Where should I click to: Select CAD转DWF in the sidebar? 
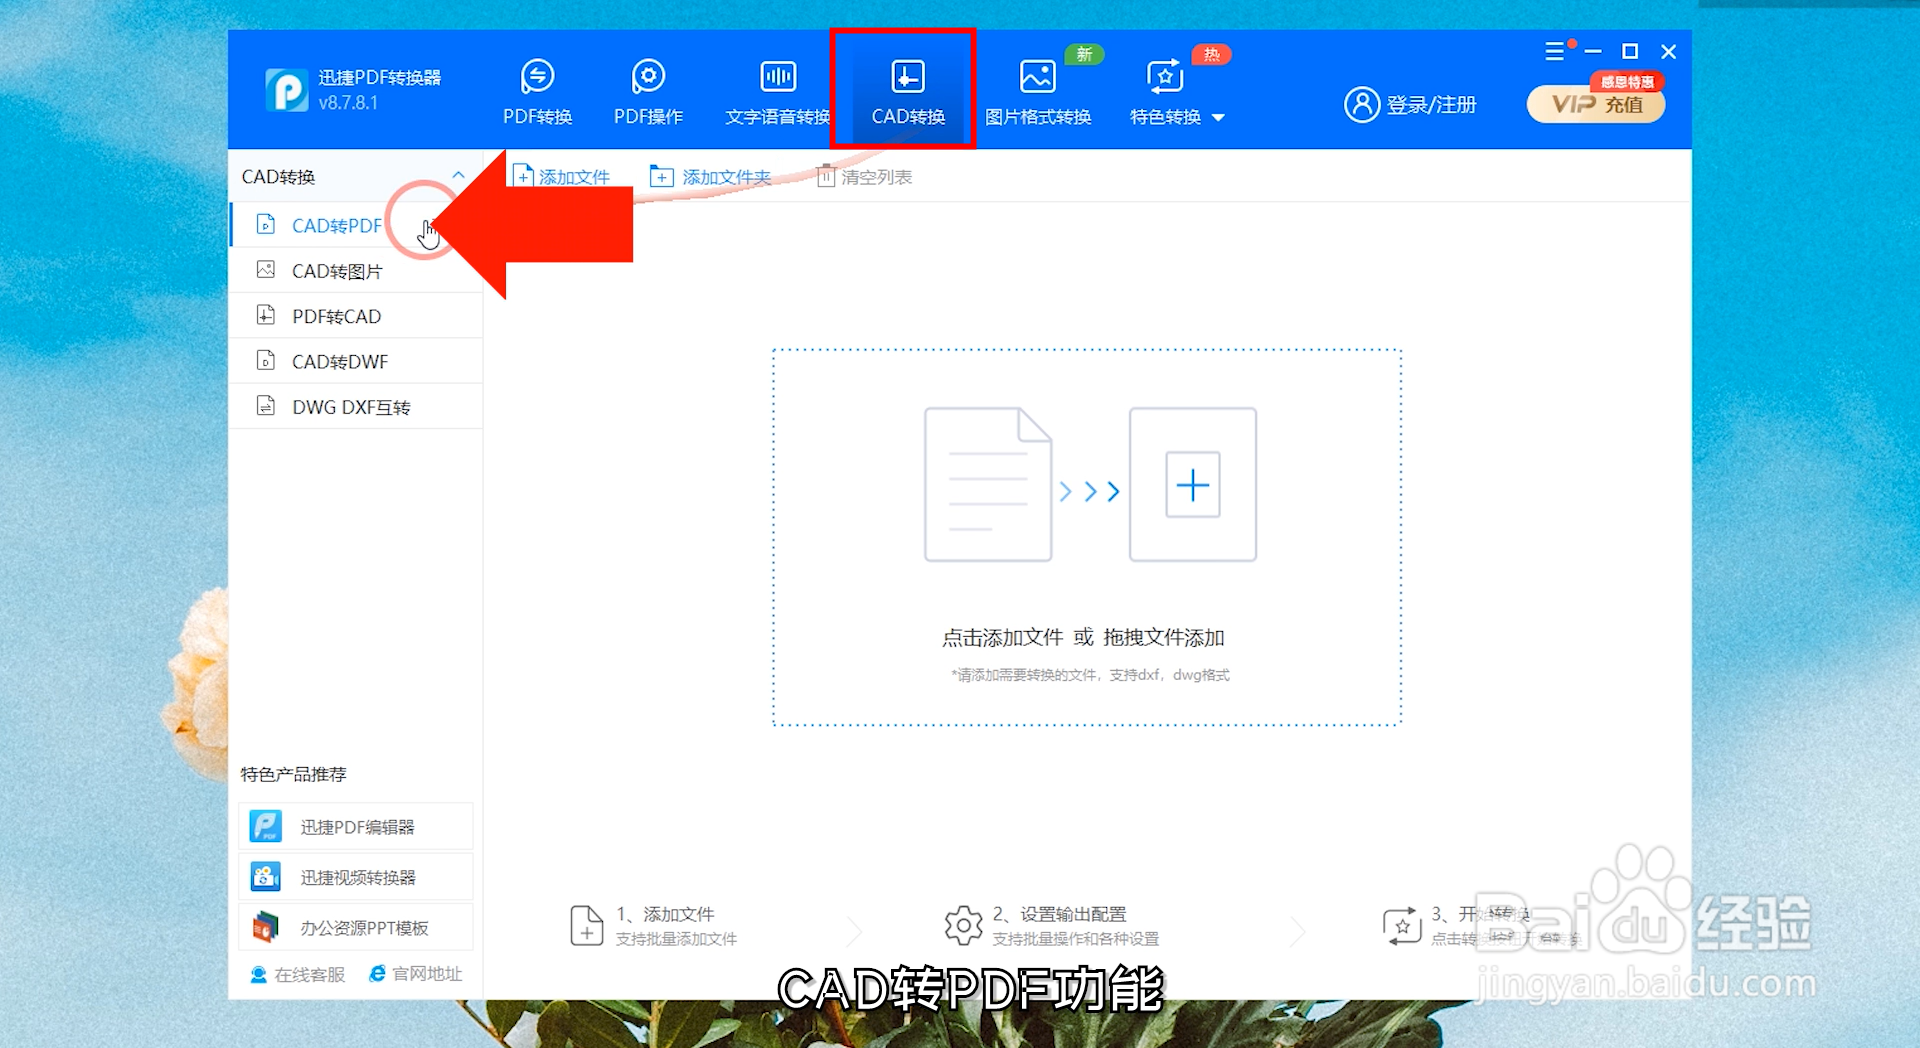(356, 361)
